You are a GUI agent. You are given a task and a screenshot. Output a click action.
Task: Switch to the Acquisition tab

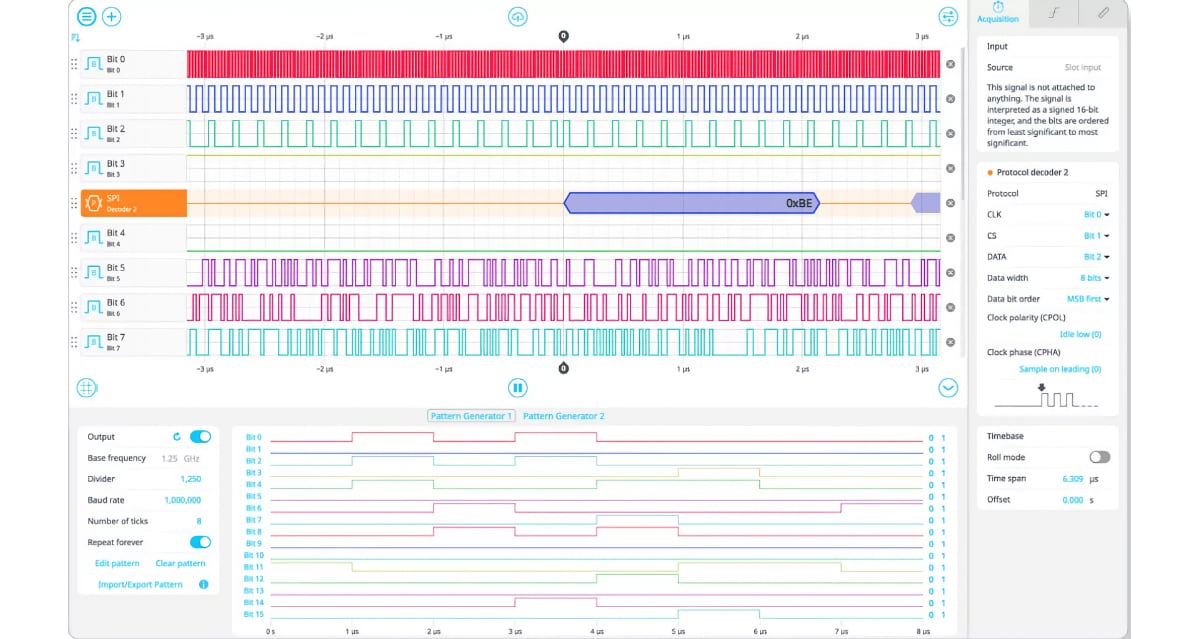click(998, 13)
